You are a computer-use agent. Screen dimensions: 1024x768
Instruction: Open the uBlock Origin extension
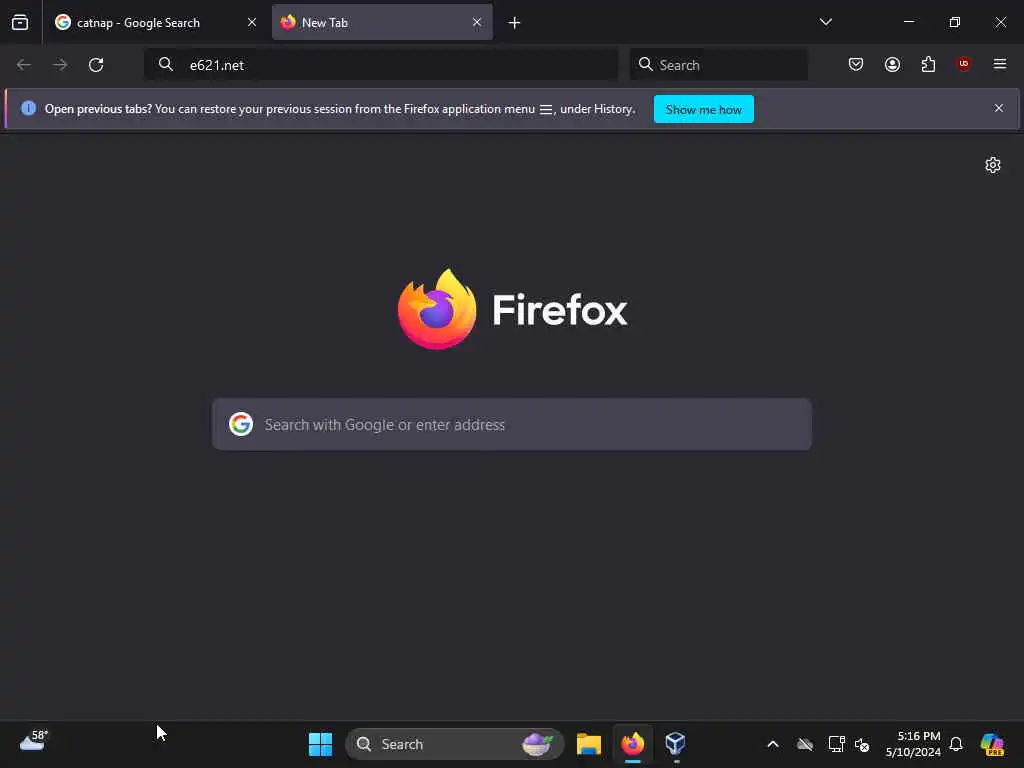point(964,64)
